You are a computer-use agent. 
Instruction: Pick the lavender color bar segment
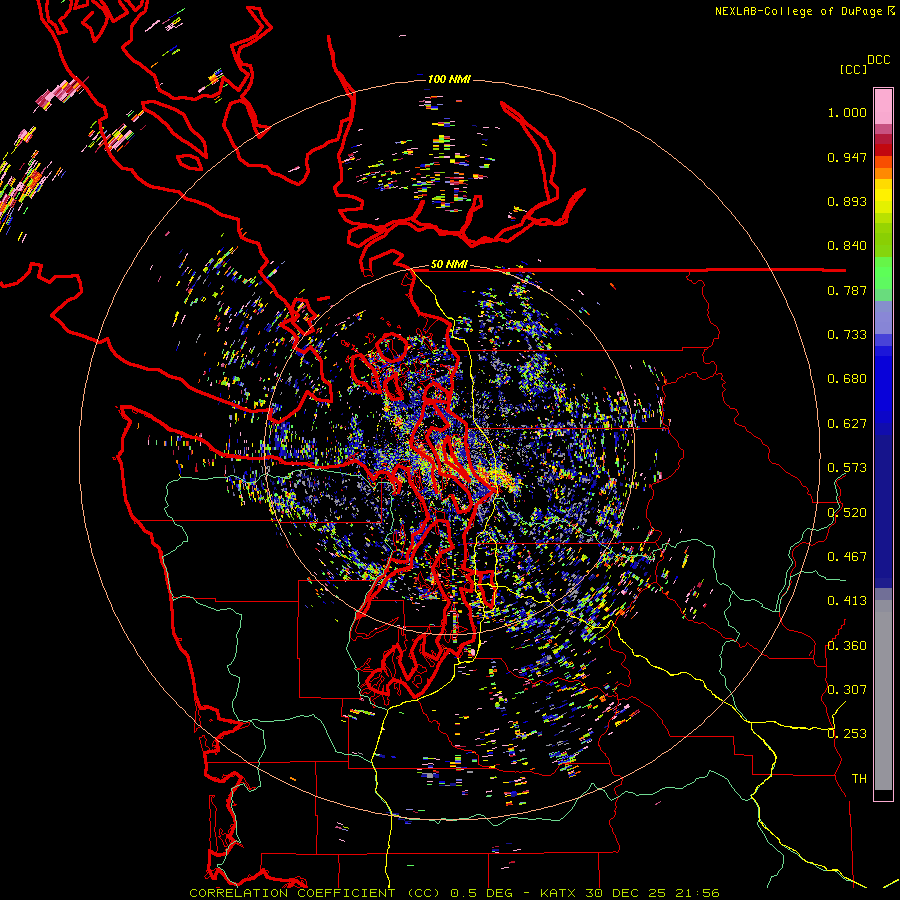[x=883, y=317]
